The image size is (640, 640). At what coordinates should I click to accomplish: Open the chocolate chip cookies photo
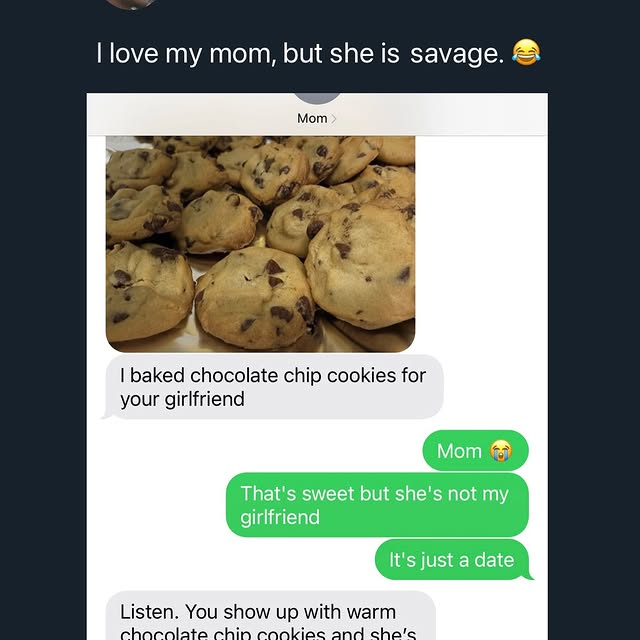pyautogui.click(x=260, y=243)
